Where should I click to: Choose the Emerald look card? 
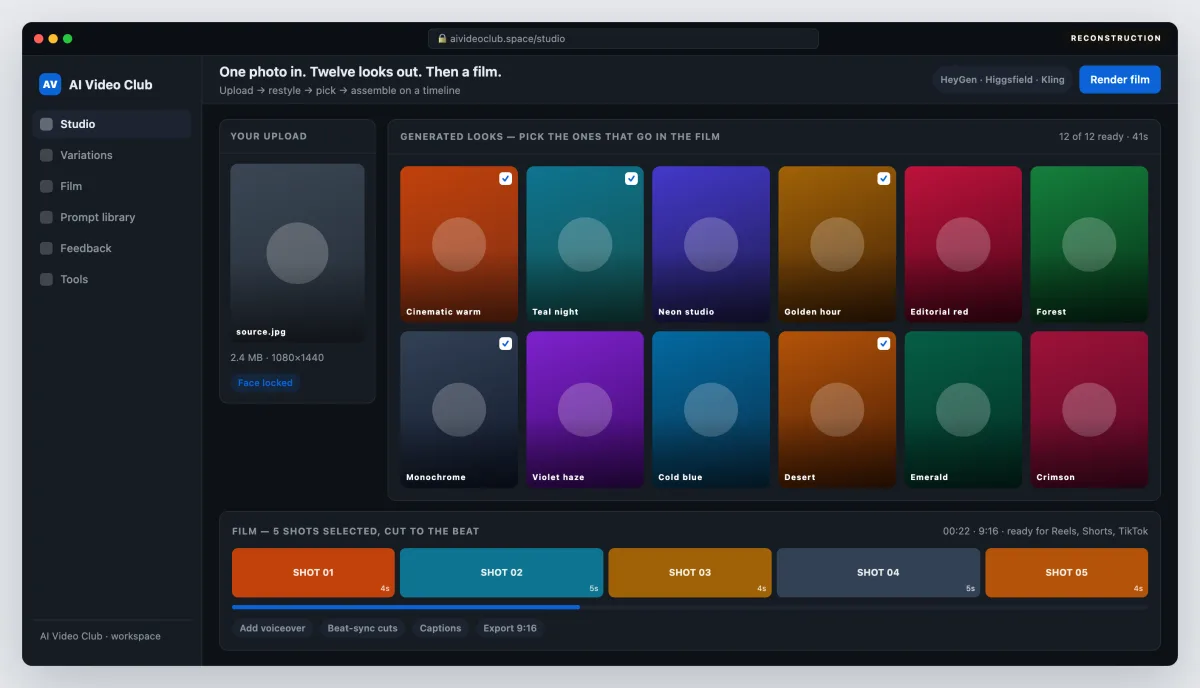point(963,409)
